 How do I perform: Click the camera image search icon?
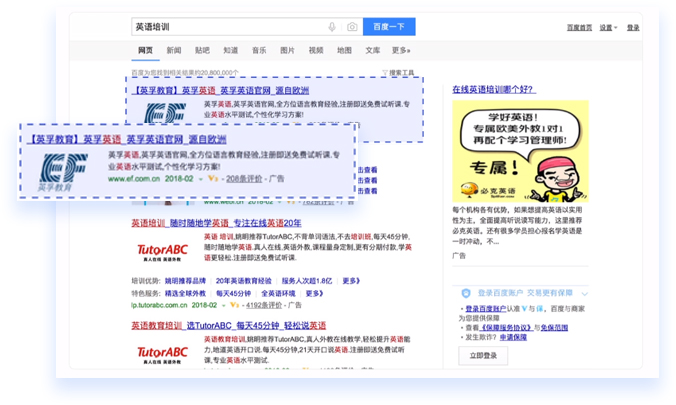(351, 27)
